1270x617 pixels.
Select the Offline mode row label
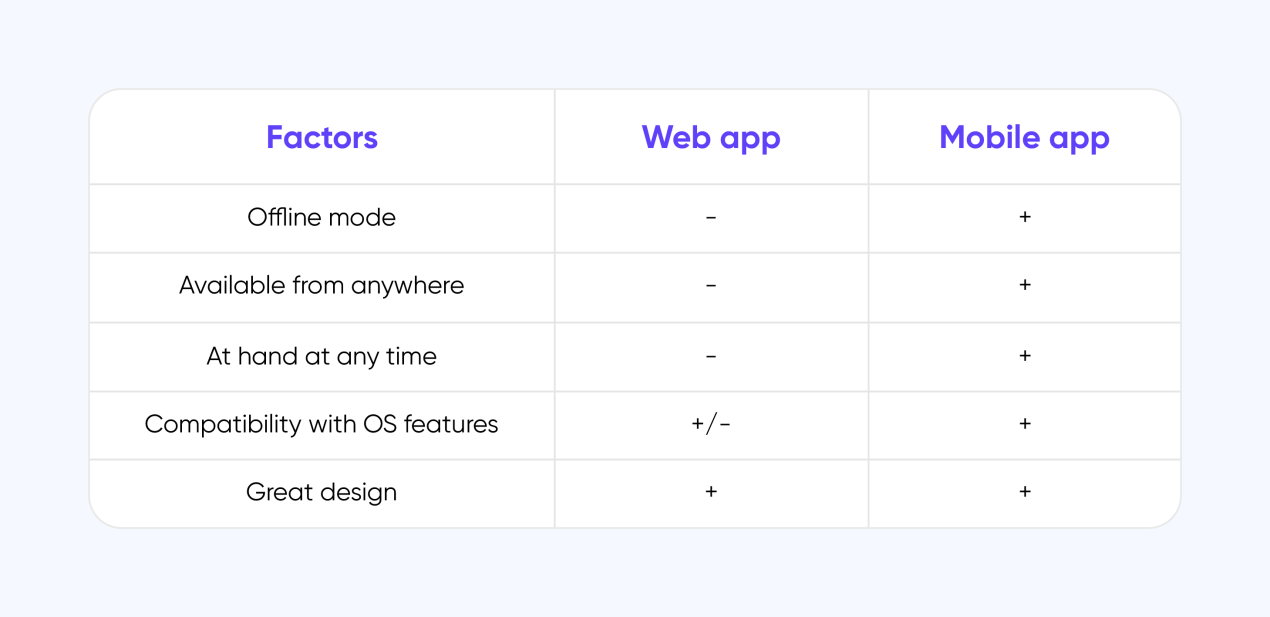(x=322, y=217)
